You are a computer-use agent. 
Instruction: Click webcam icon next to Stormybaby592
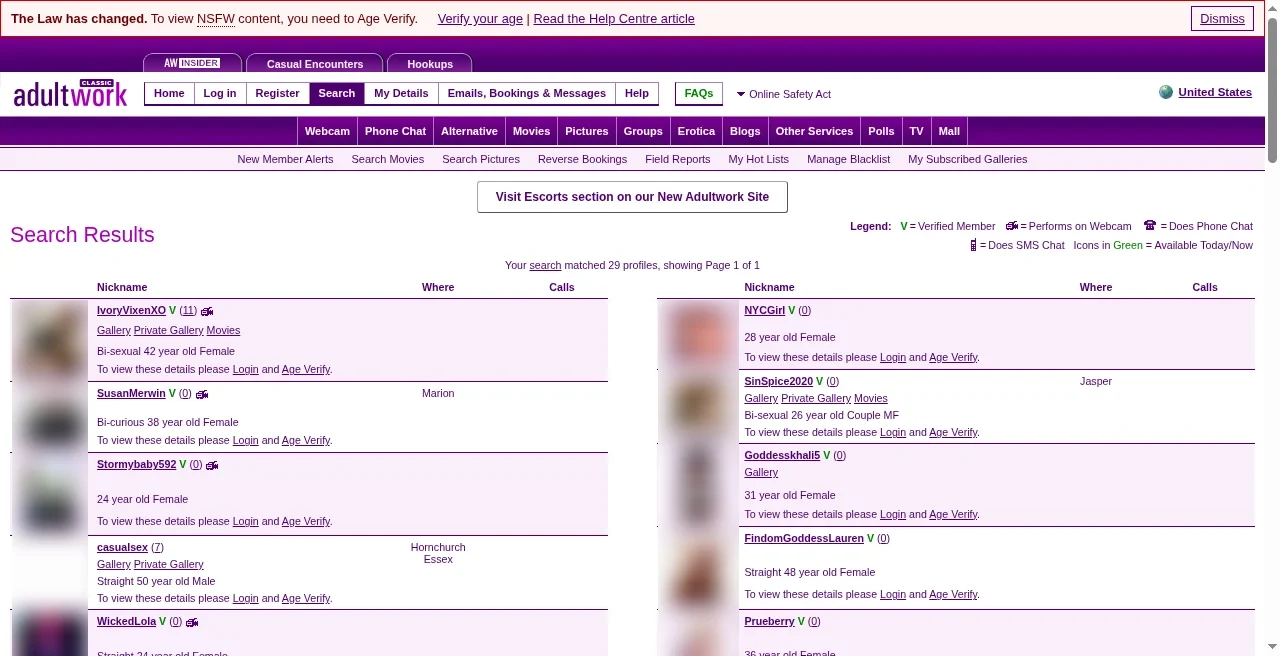(212, 465)
